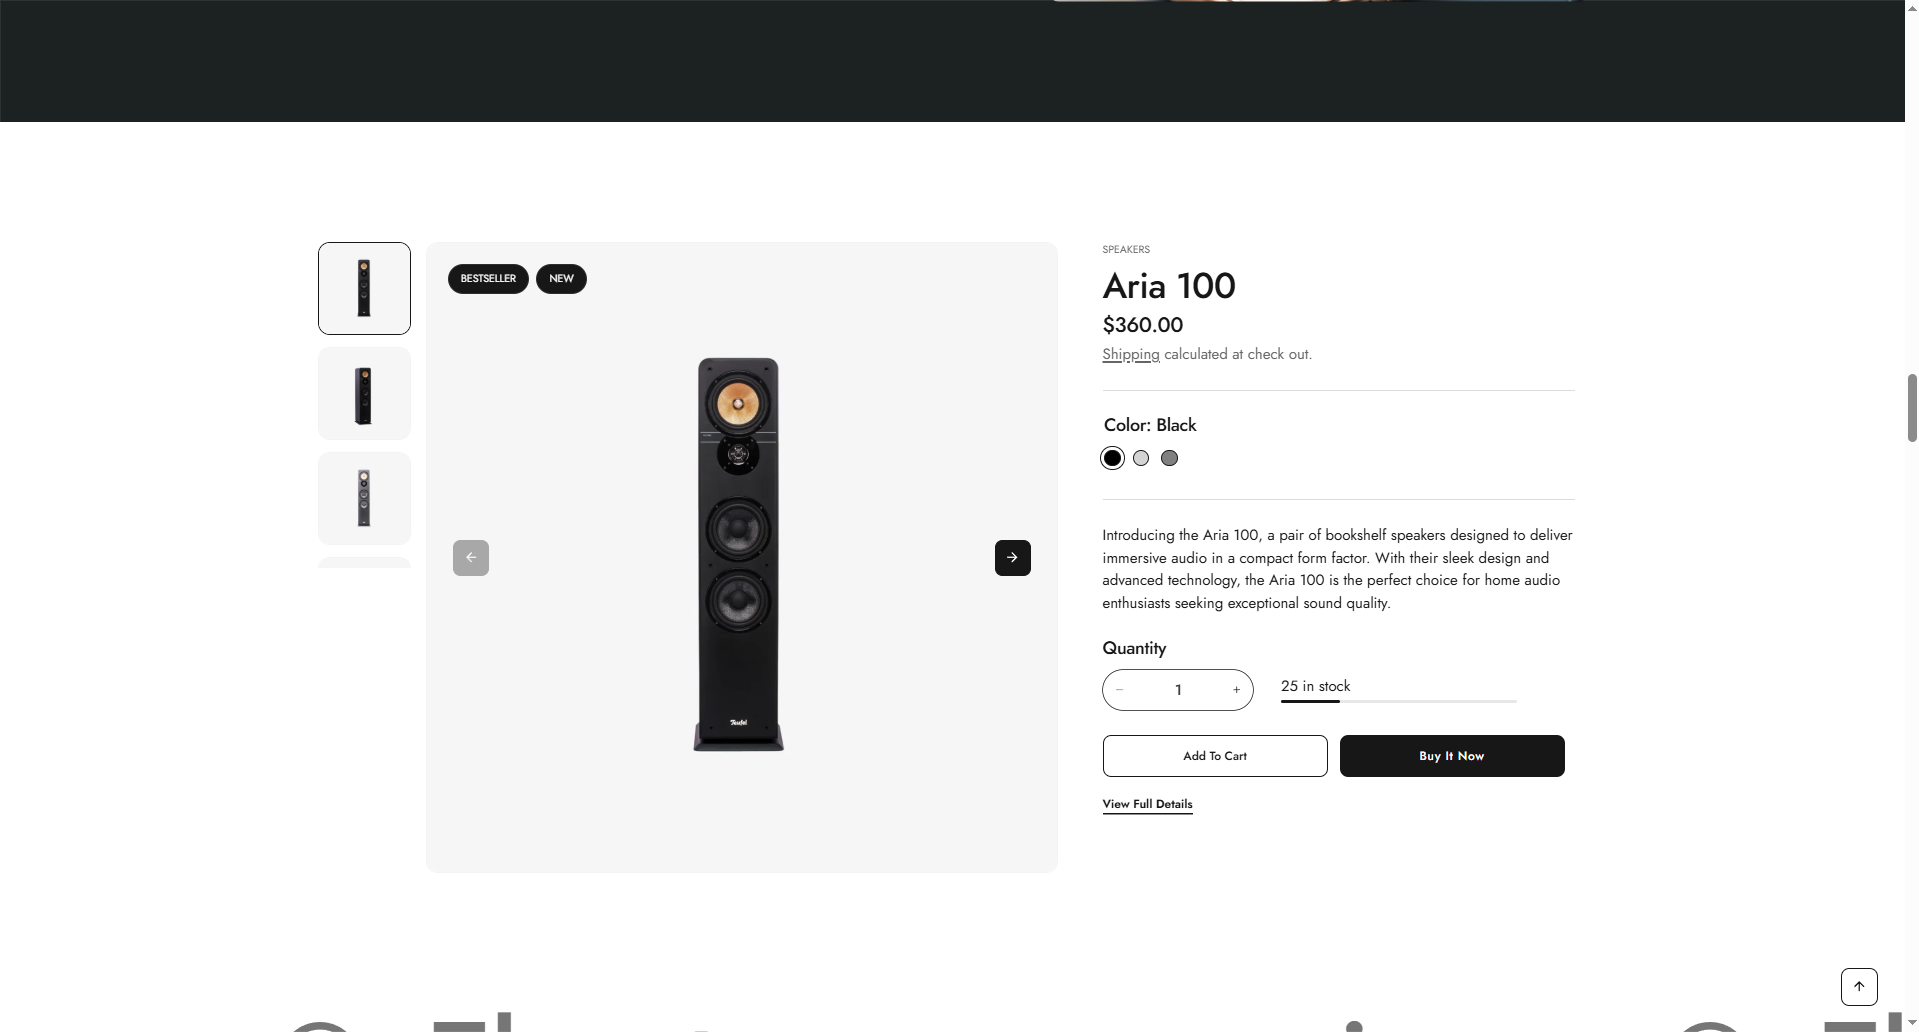This screenshot has height=1032, width=1919.
Task: Select the first speaker thumbnail
Action: coord(364,288)
